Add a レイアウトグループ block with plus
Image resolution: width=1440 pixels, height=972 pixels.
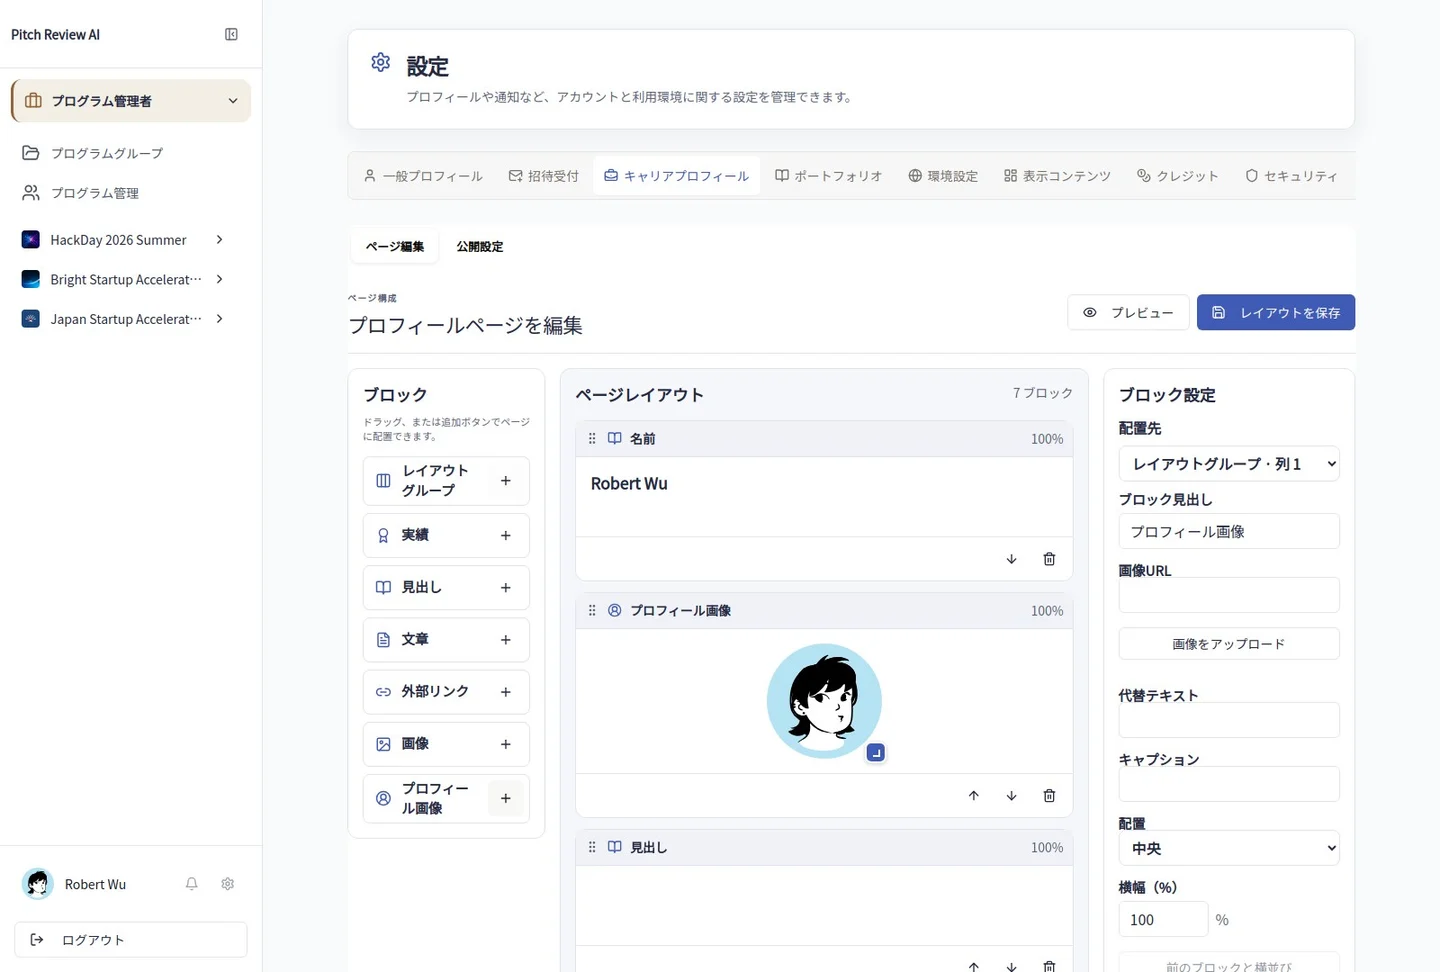506,481
